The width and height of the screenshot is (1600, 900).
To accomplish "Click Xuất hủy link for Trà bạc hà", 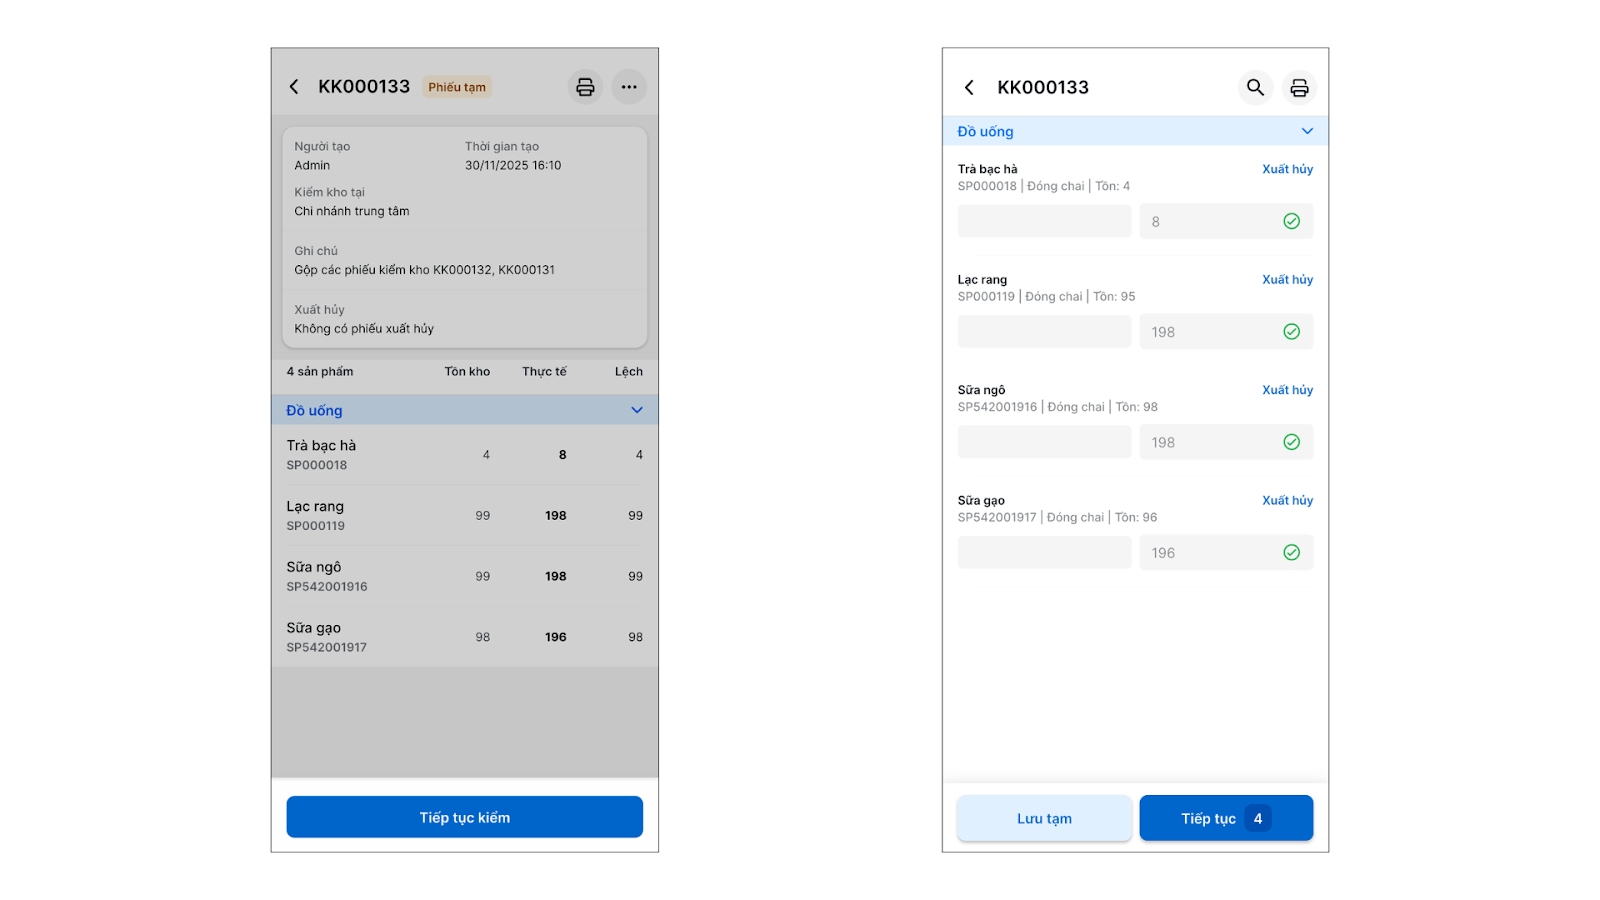I will (1287, 169).
